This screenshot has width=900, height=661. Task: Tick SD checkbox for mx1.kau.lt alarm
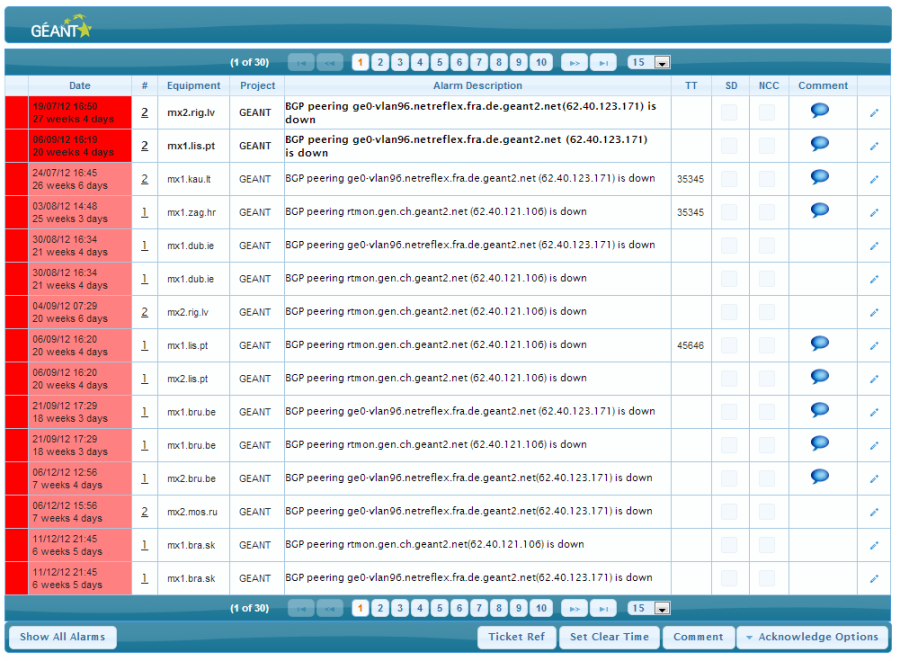coord(729,179)
